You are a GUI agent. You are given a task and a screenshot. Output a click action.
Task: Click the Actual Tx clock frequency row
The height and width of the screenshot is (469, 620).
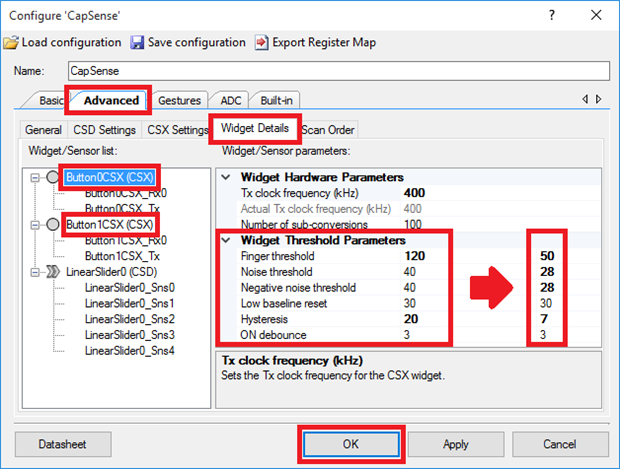click(419, 209)
